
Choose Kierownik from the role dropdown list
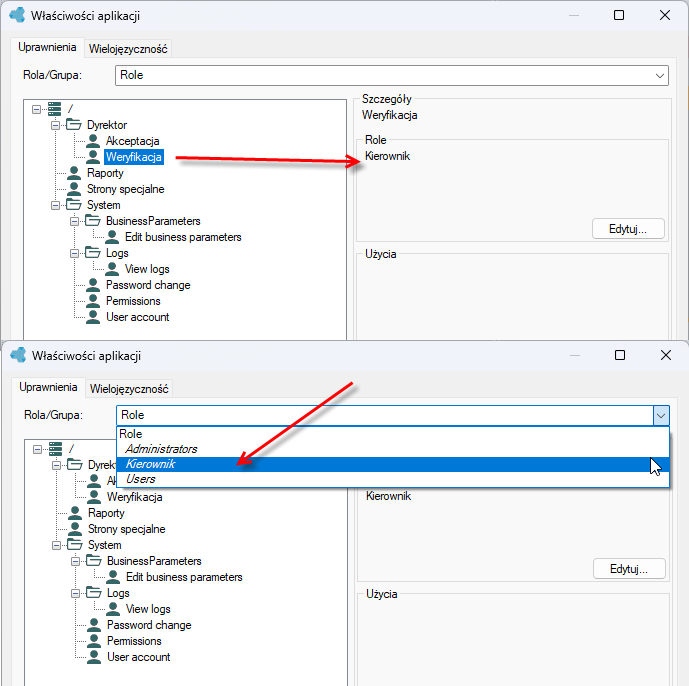click(393, 464)
